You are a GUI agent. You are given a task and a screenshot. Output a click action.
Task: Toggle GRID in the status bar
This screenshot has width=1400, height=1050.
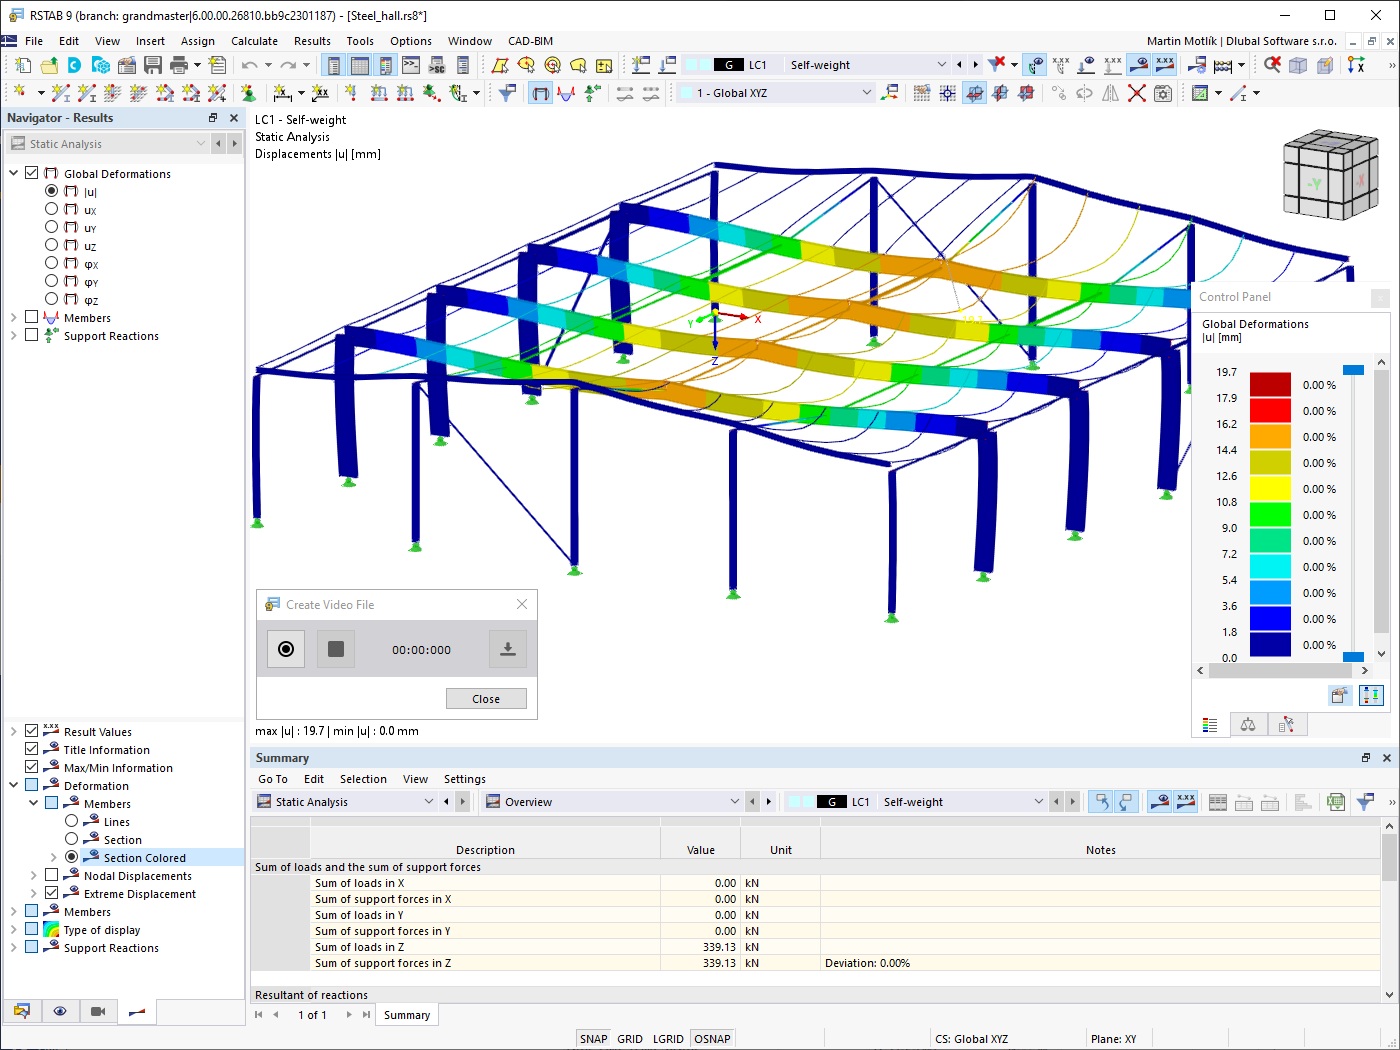click(630, 1039)
